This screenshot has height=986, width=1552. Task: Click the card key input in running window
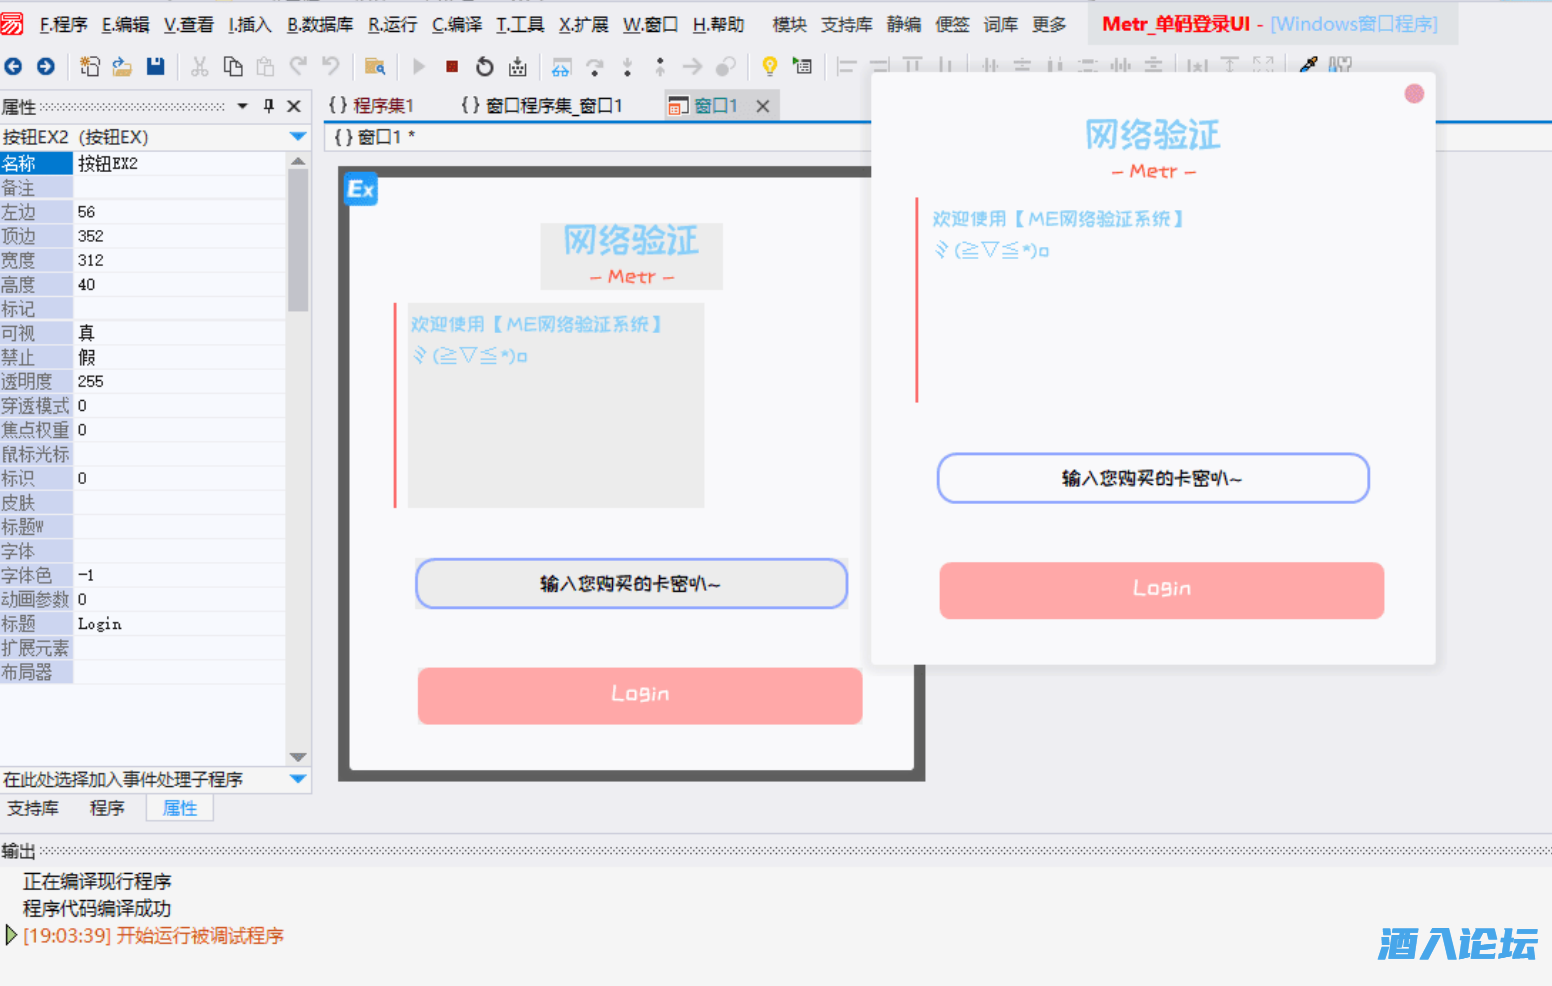click(x=1152, y=478)
